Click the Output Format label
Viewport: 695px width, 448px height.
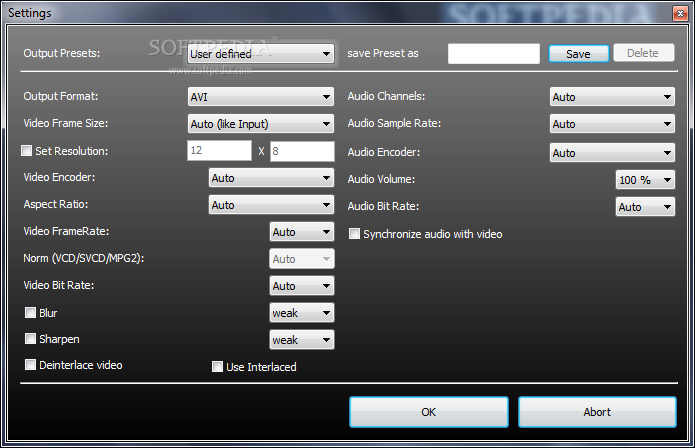click(61, 96)
